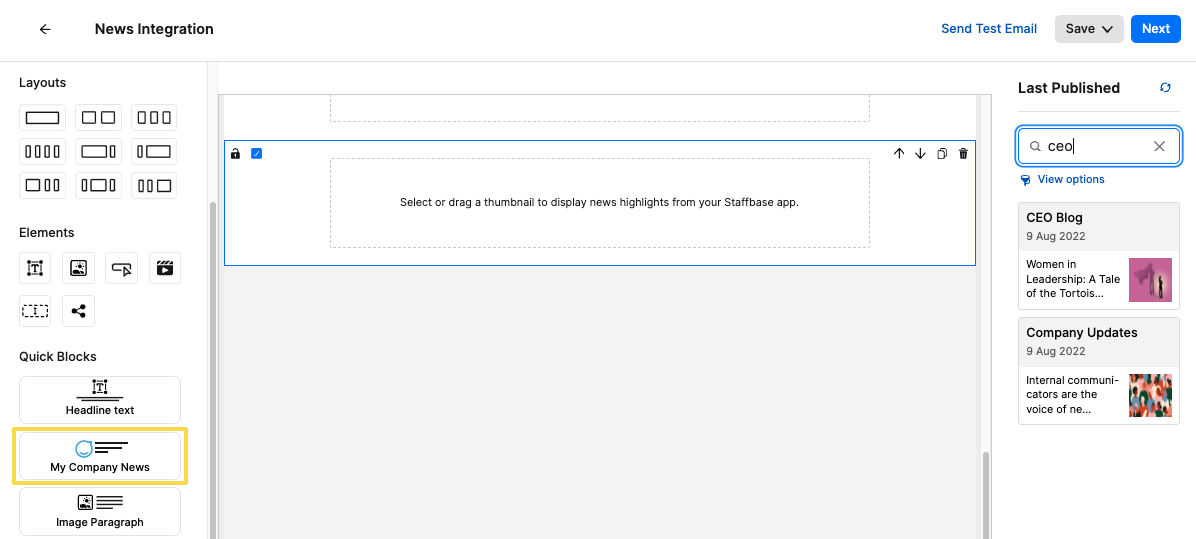The height and width of the screenshot is (539, 1196).
Task: Add a social share element
Action: tap(78, 311)
